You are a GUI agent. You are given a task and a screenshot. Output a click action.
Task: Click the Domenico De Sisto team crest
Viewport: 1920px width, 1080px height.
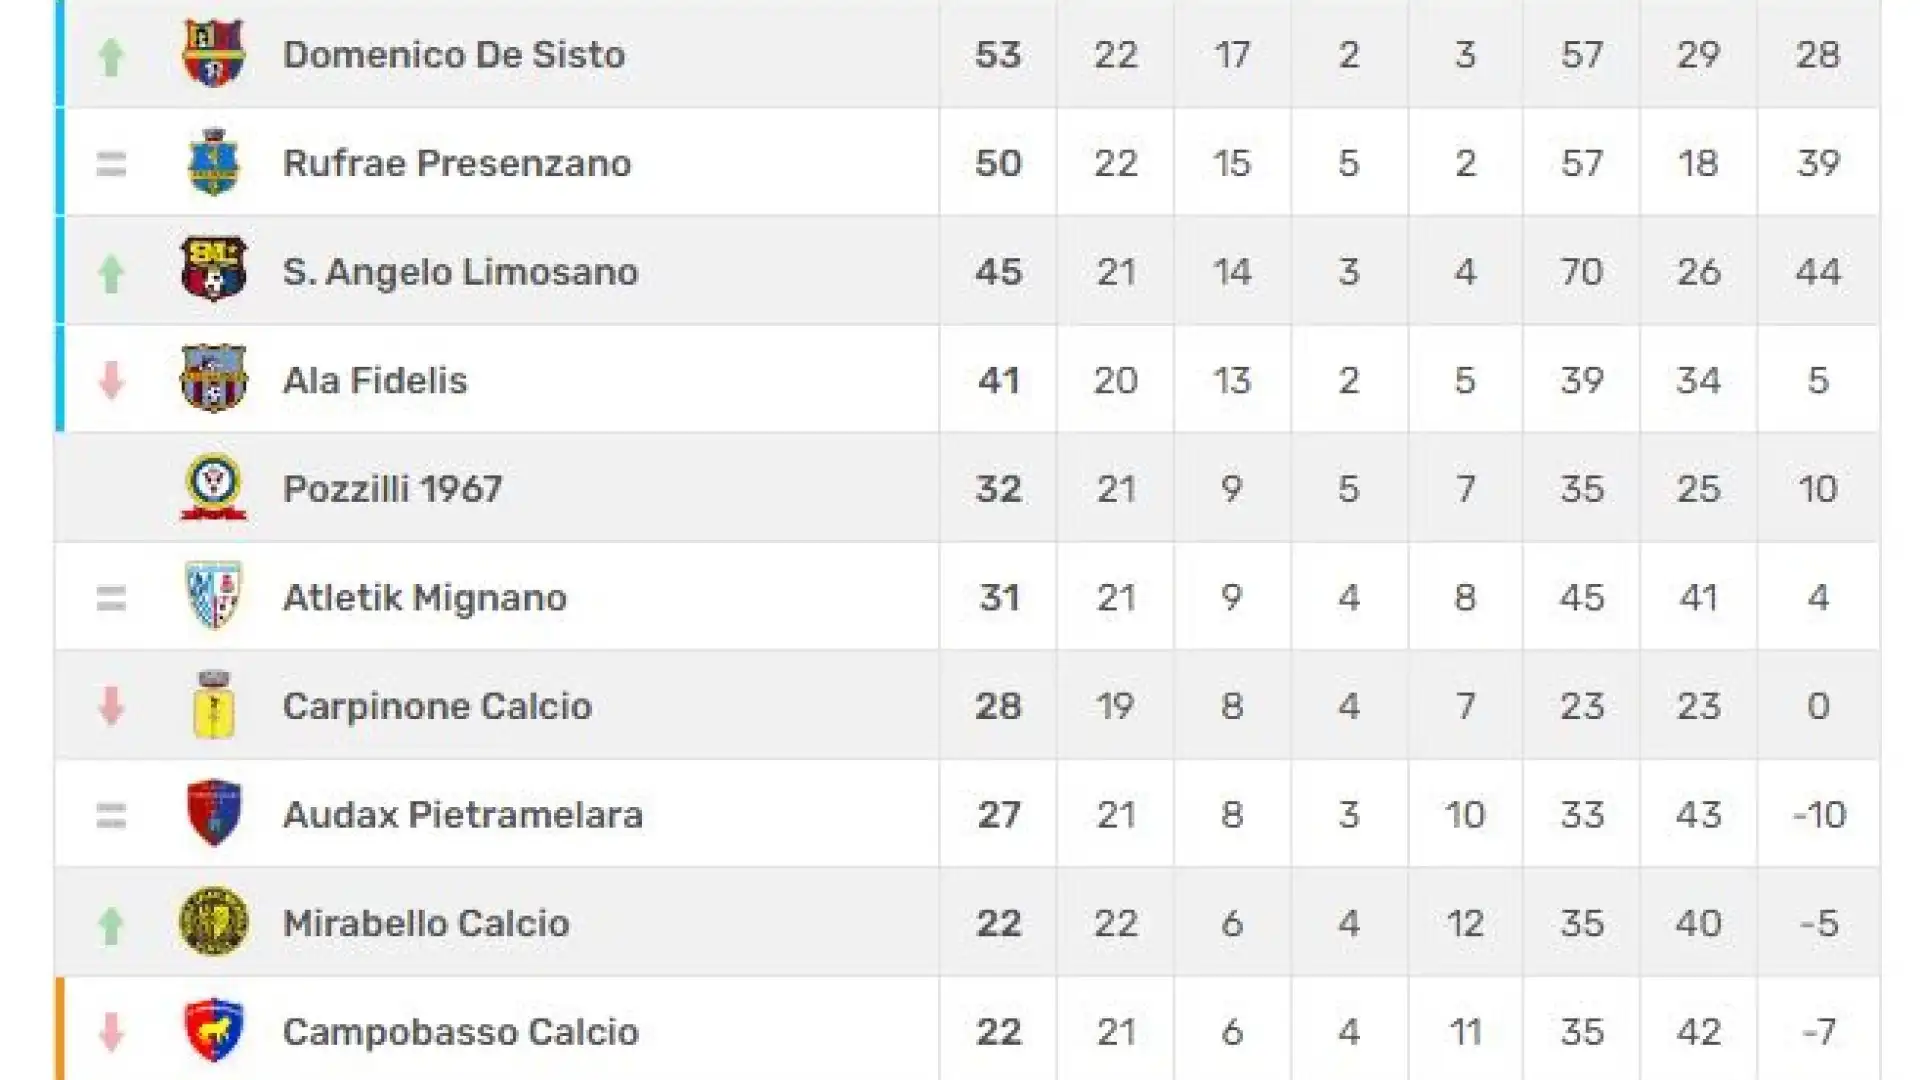tap(213, 53)
